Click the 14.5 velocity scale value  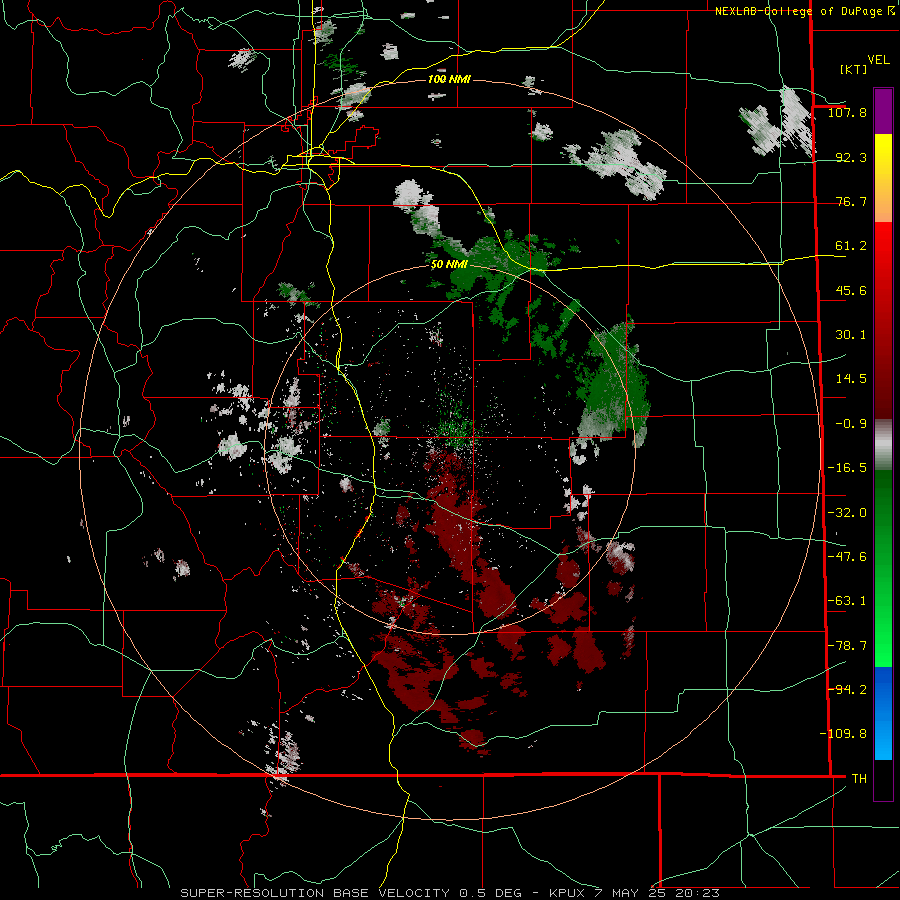click(851, 379)
